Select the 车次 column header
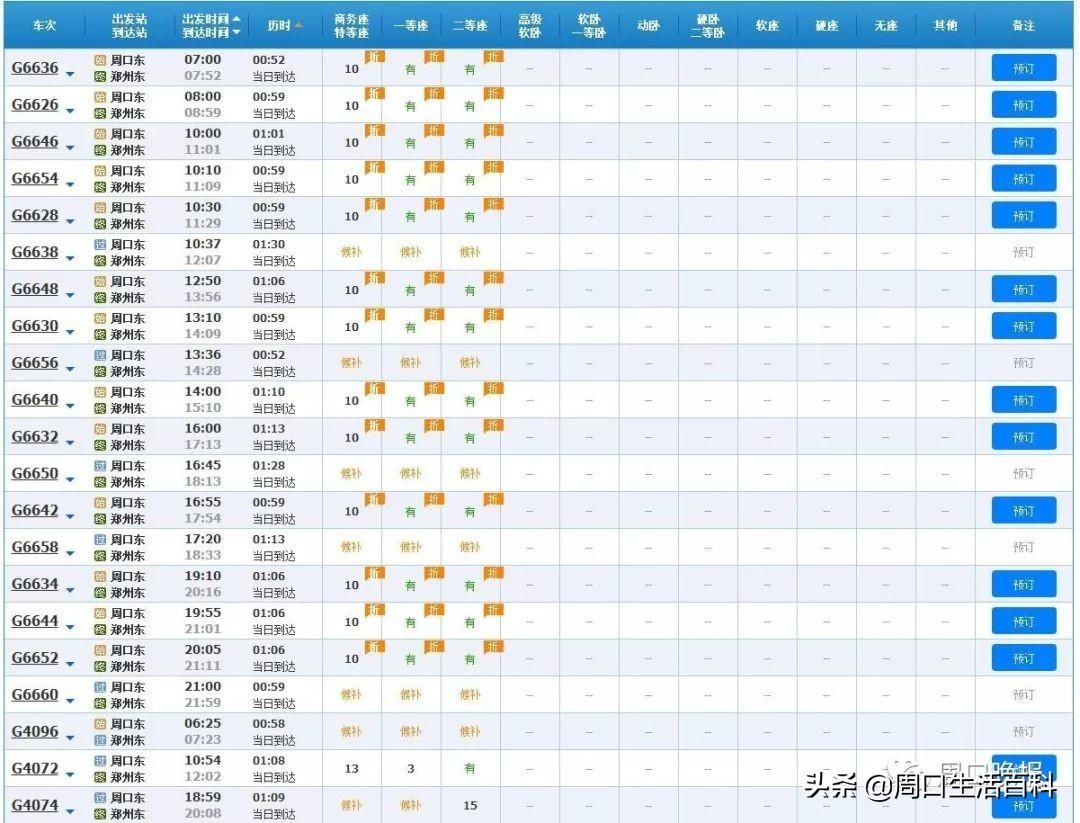1080x823 pixels. click(44, 25)
